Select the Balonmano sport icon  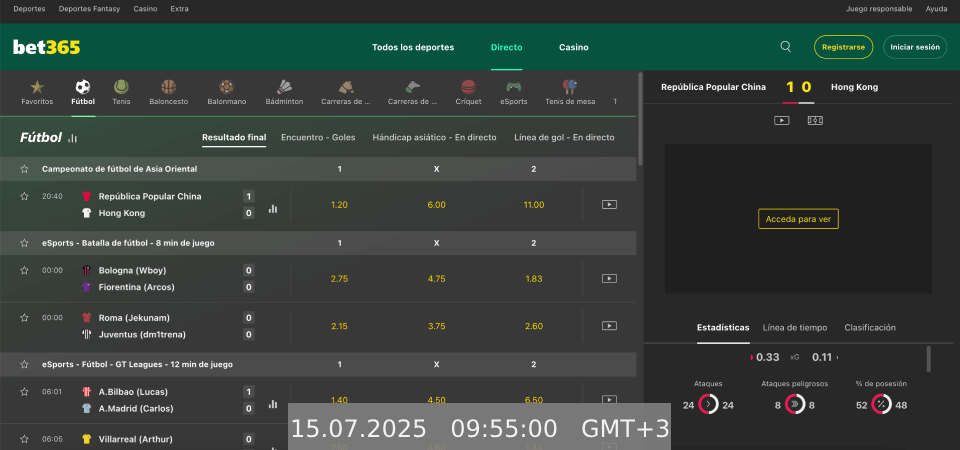point(227,87)
